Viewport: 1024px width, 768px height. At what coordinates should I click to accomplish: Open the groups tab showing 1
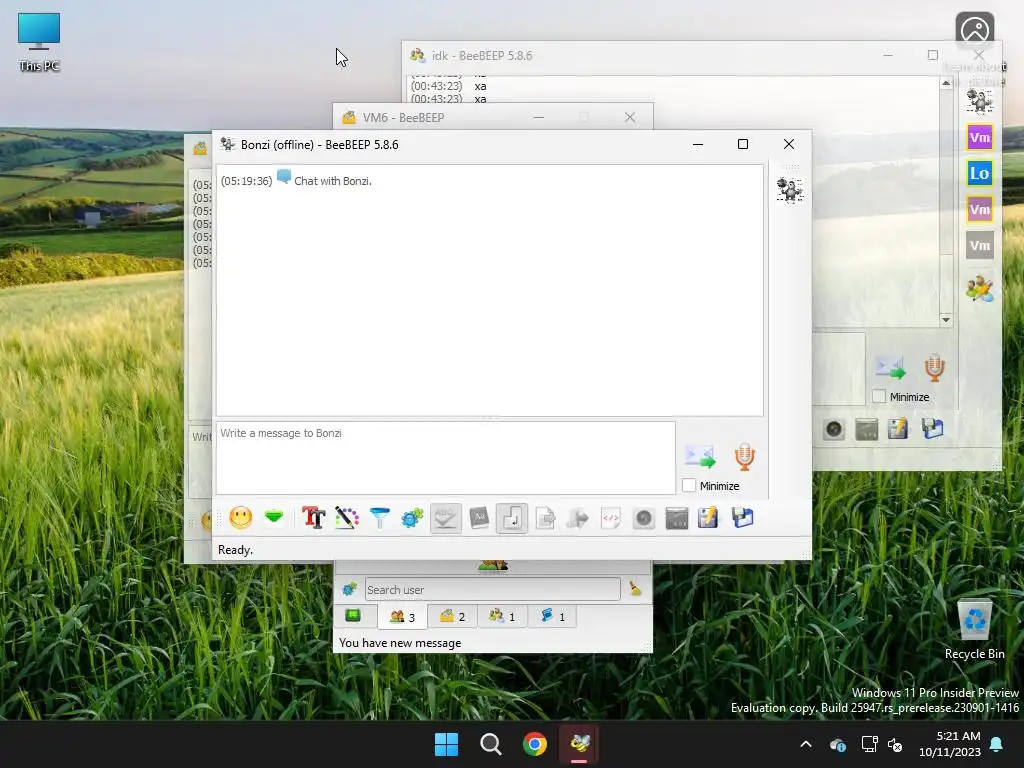[502, 616]
